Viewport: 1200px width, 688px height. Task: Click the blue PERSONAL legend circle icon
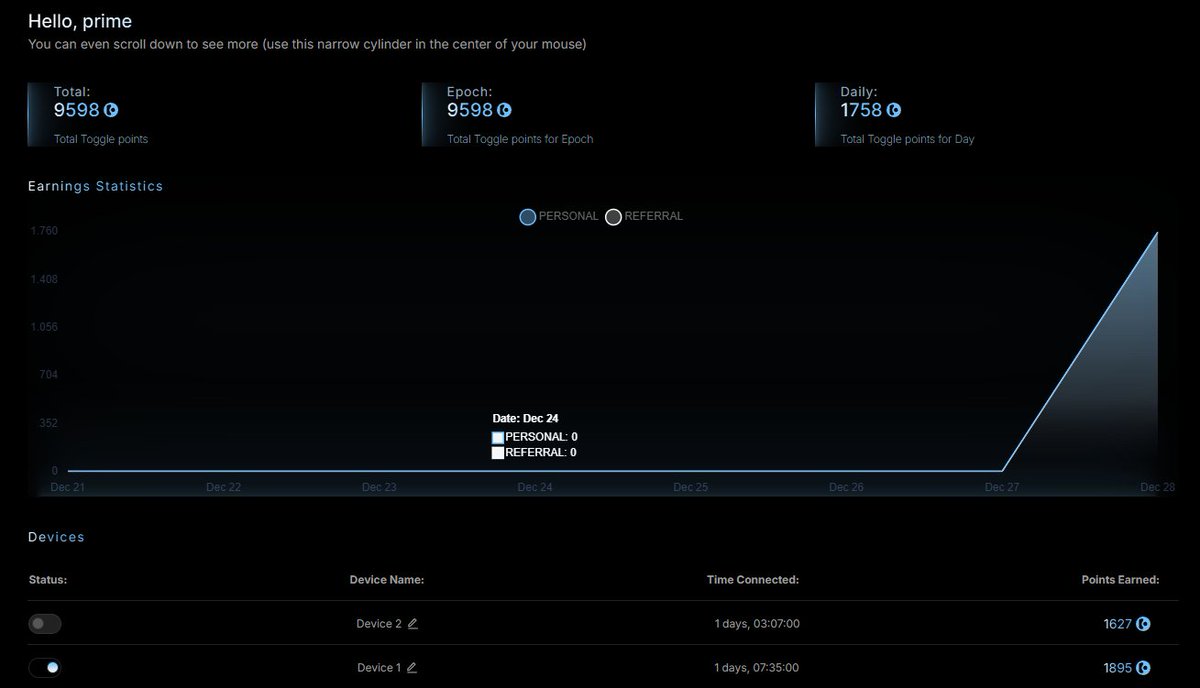click(527, 216)
